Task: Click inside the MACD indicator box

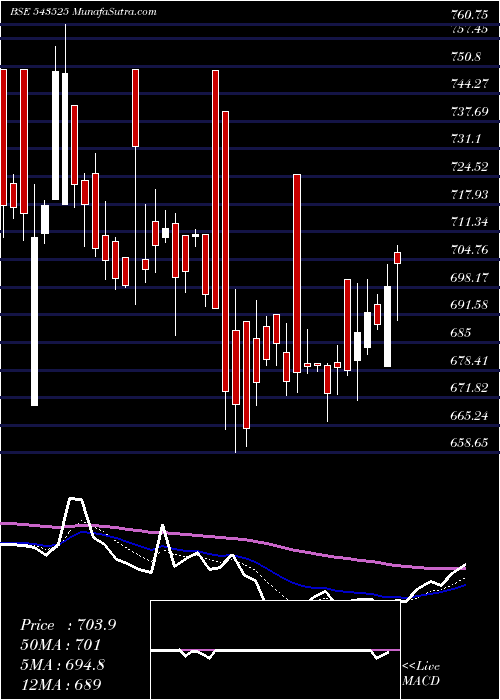Action: [x=275, y=650]
